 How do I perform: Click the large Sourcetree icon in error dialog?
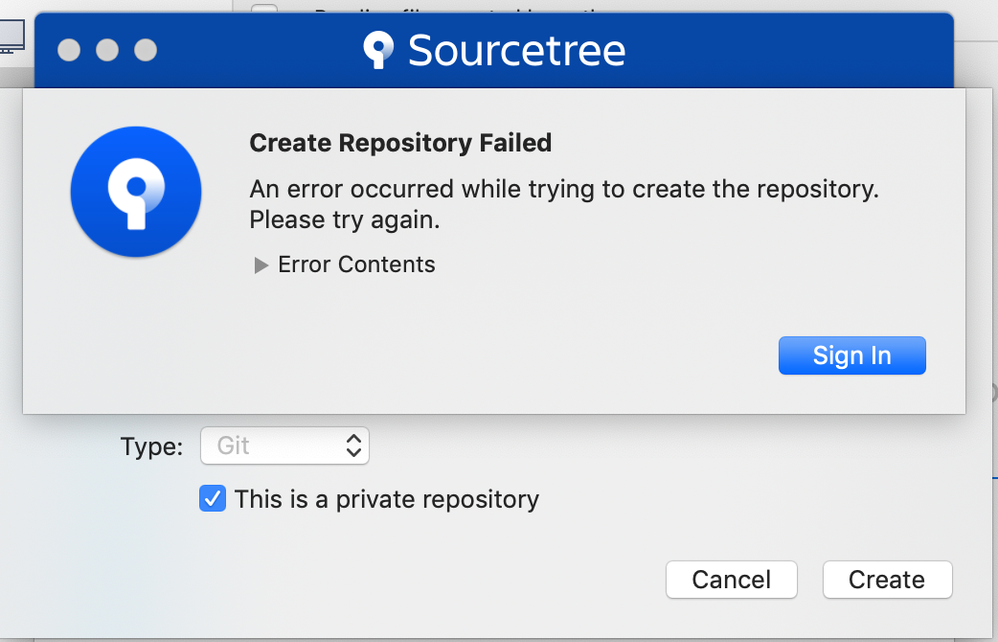click(136, 192)
